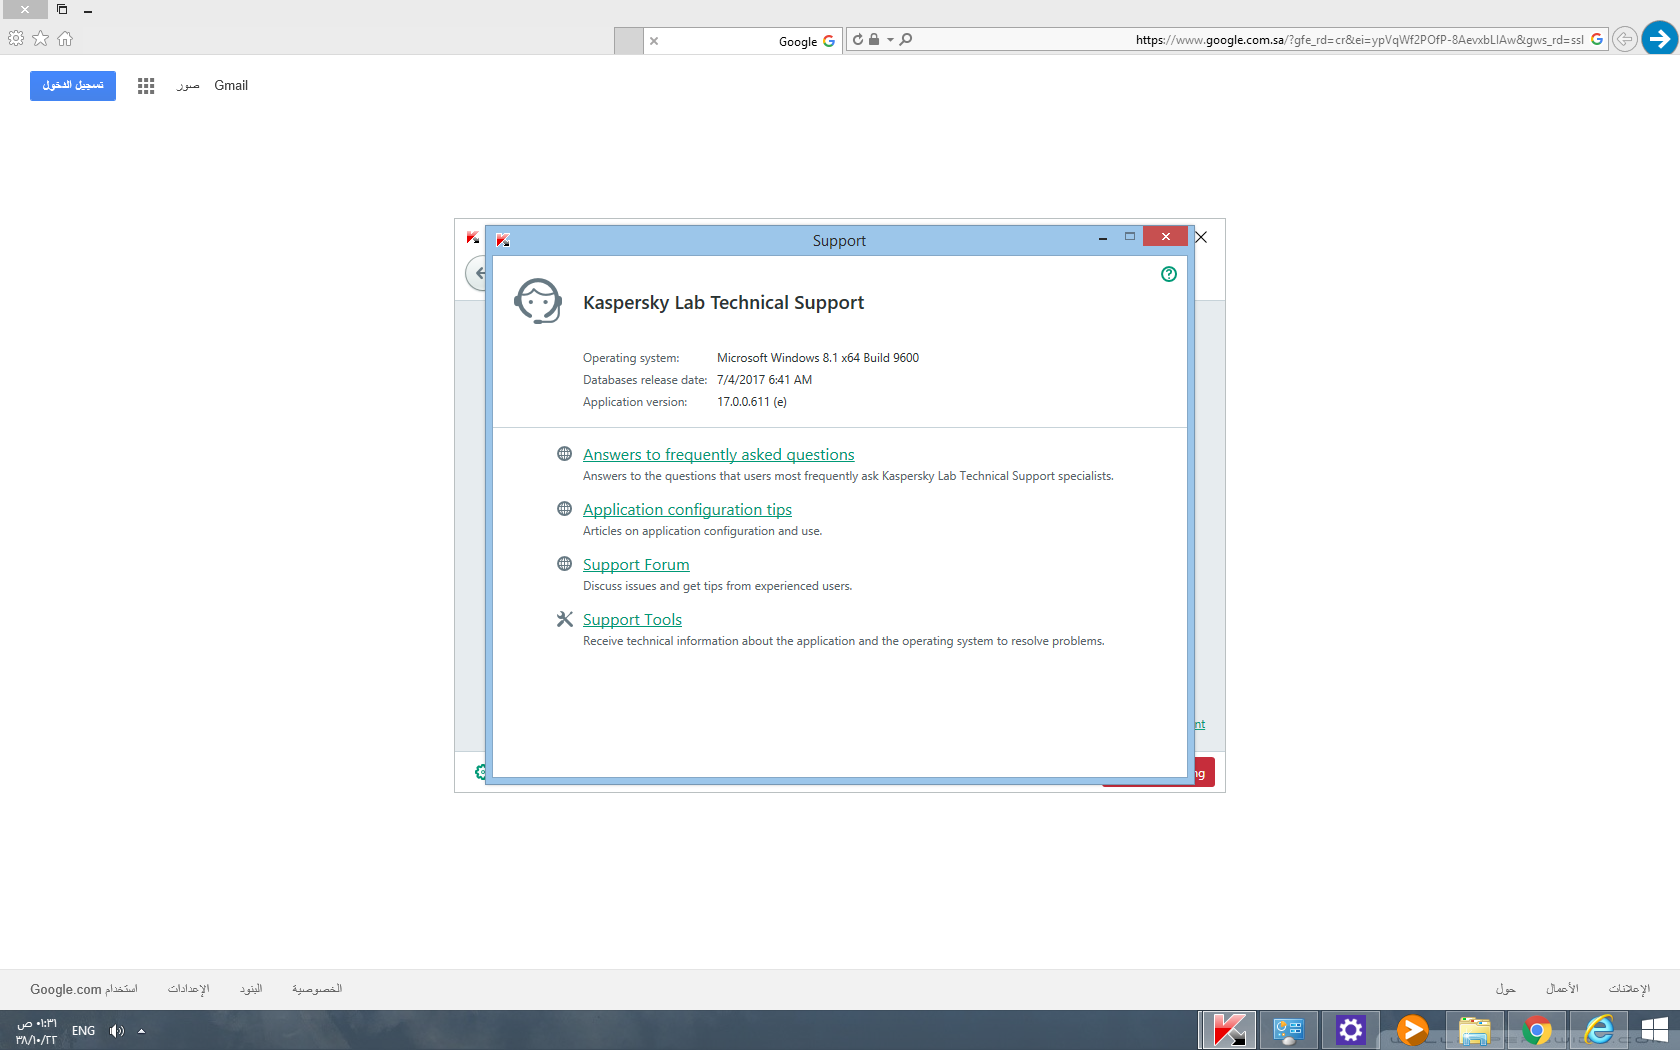Click globe icon beside frequently asked questions

tap(565, 454)
